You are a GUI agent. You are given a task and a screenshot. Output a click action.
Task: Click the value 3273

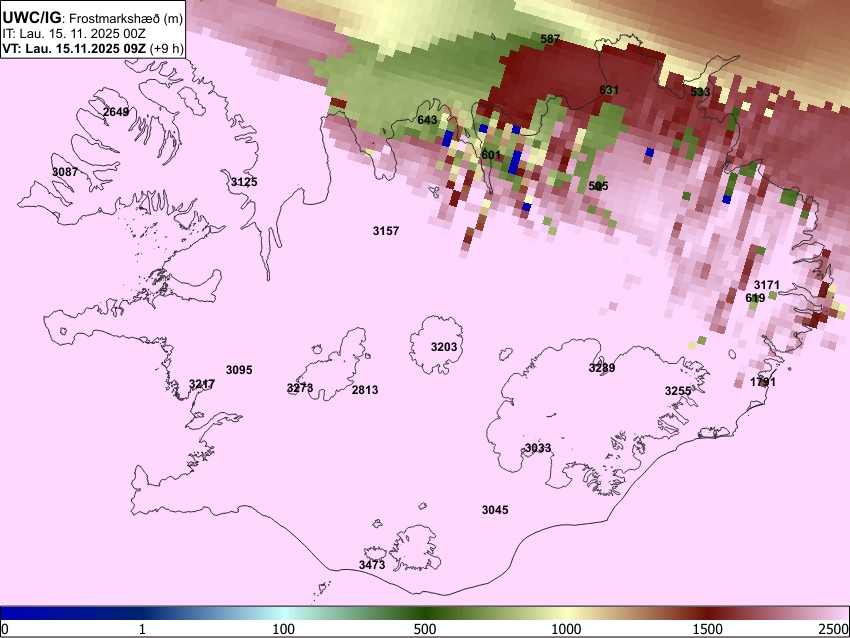pos(300,388)
